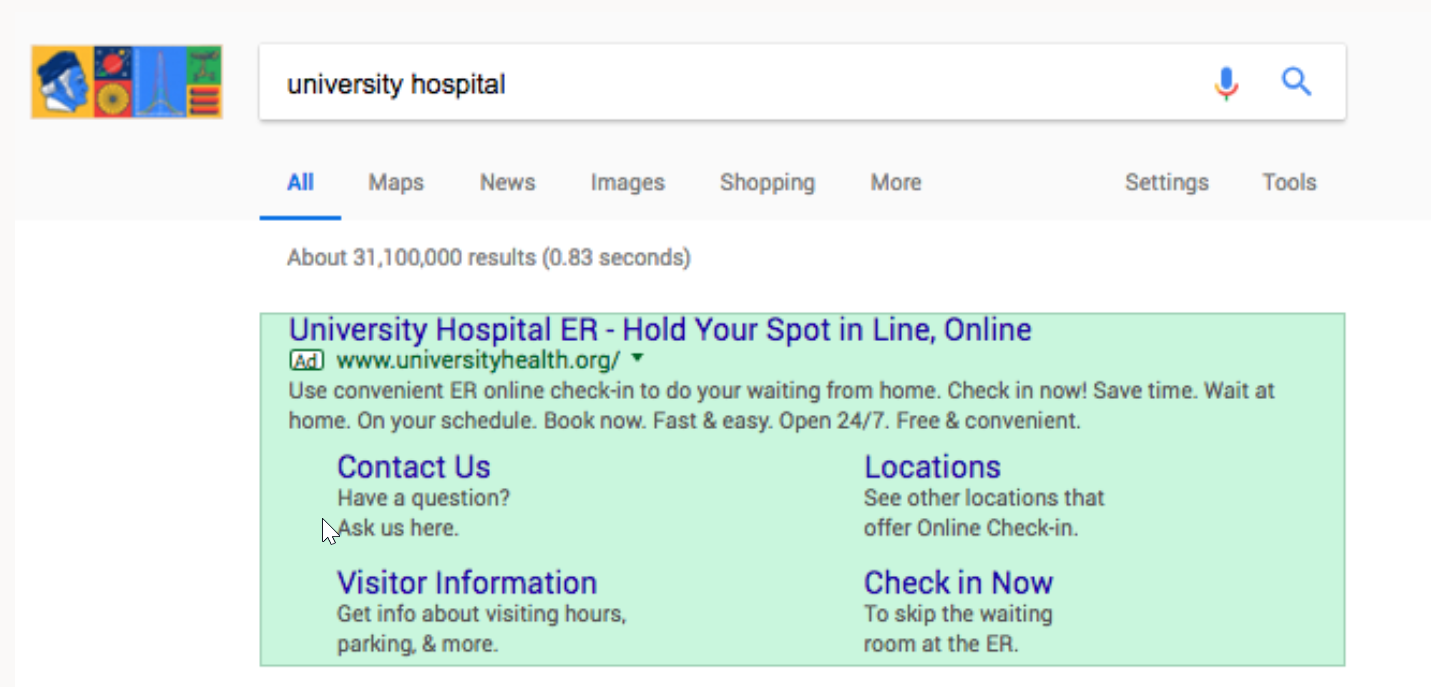Open the Contact Us sitelink
The image size is (1431, 687).
[x=414, y=467]
